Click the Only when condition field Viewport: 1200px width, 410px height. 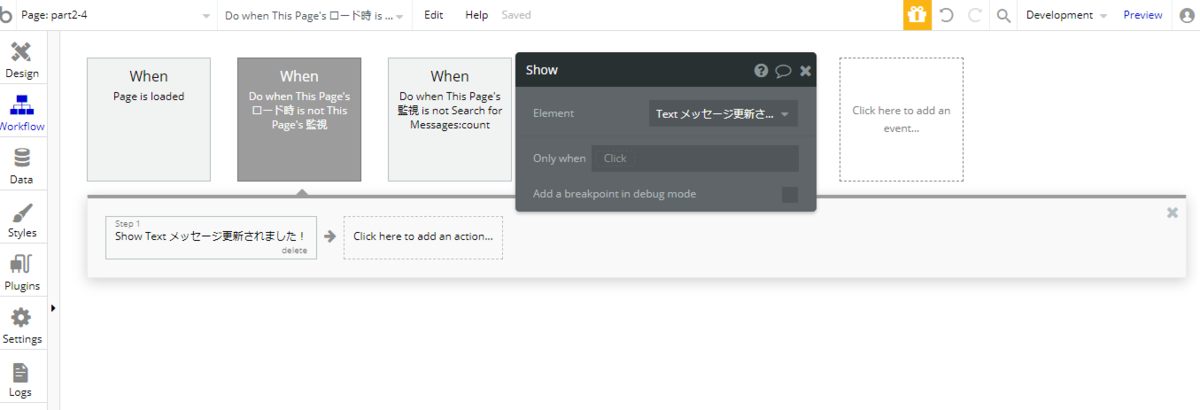click(695, 158)
